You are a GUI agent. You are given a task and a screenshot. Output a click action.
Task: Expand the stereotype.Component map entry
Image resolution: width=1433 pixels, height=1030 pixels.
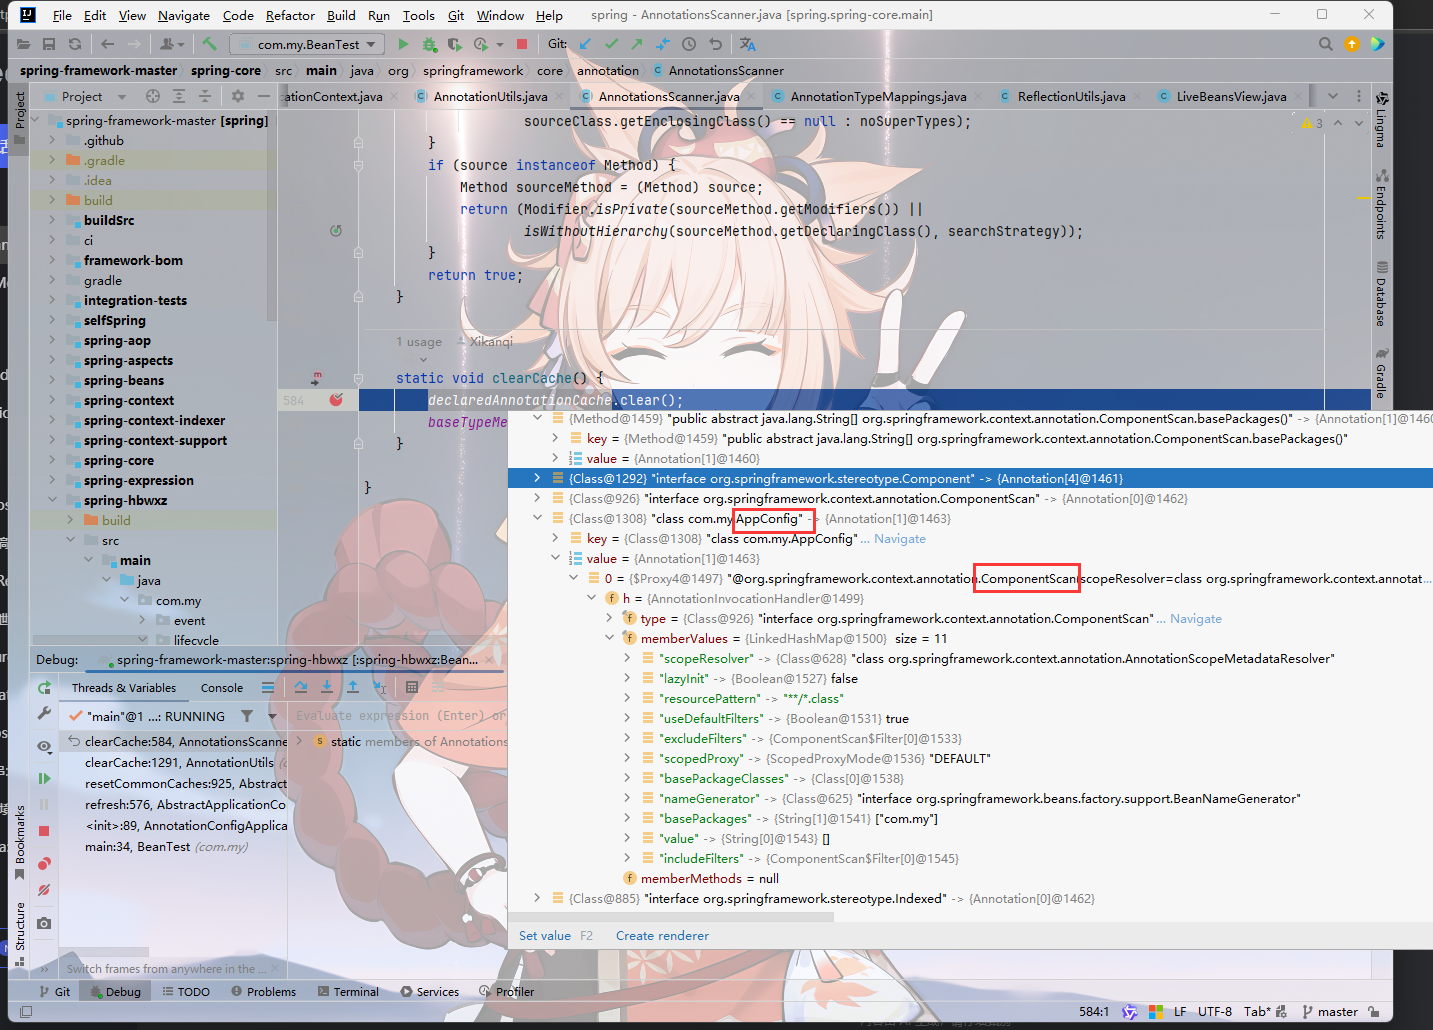pyautogui.click(x=537, y=478)
